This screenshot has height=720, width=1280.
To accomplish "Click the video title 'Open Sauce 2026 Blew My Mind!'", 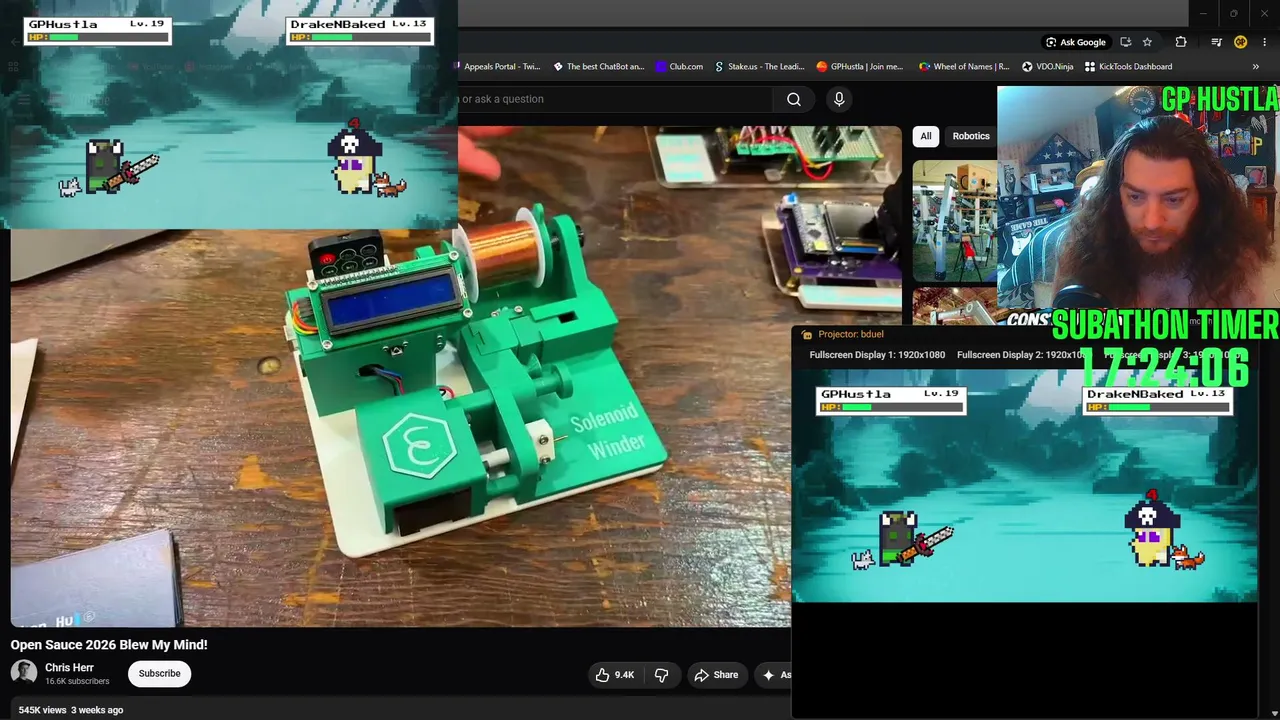I will point(109,645).
